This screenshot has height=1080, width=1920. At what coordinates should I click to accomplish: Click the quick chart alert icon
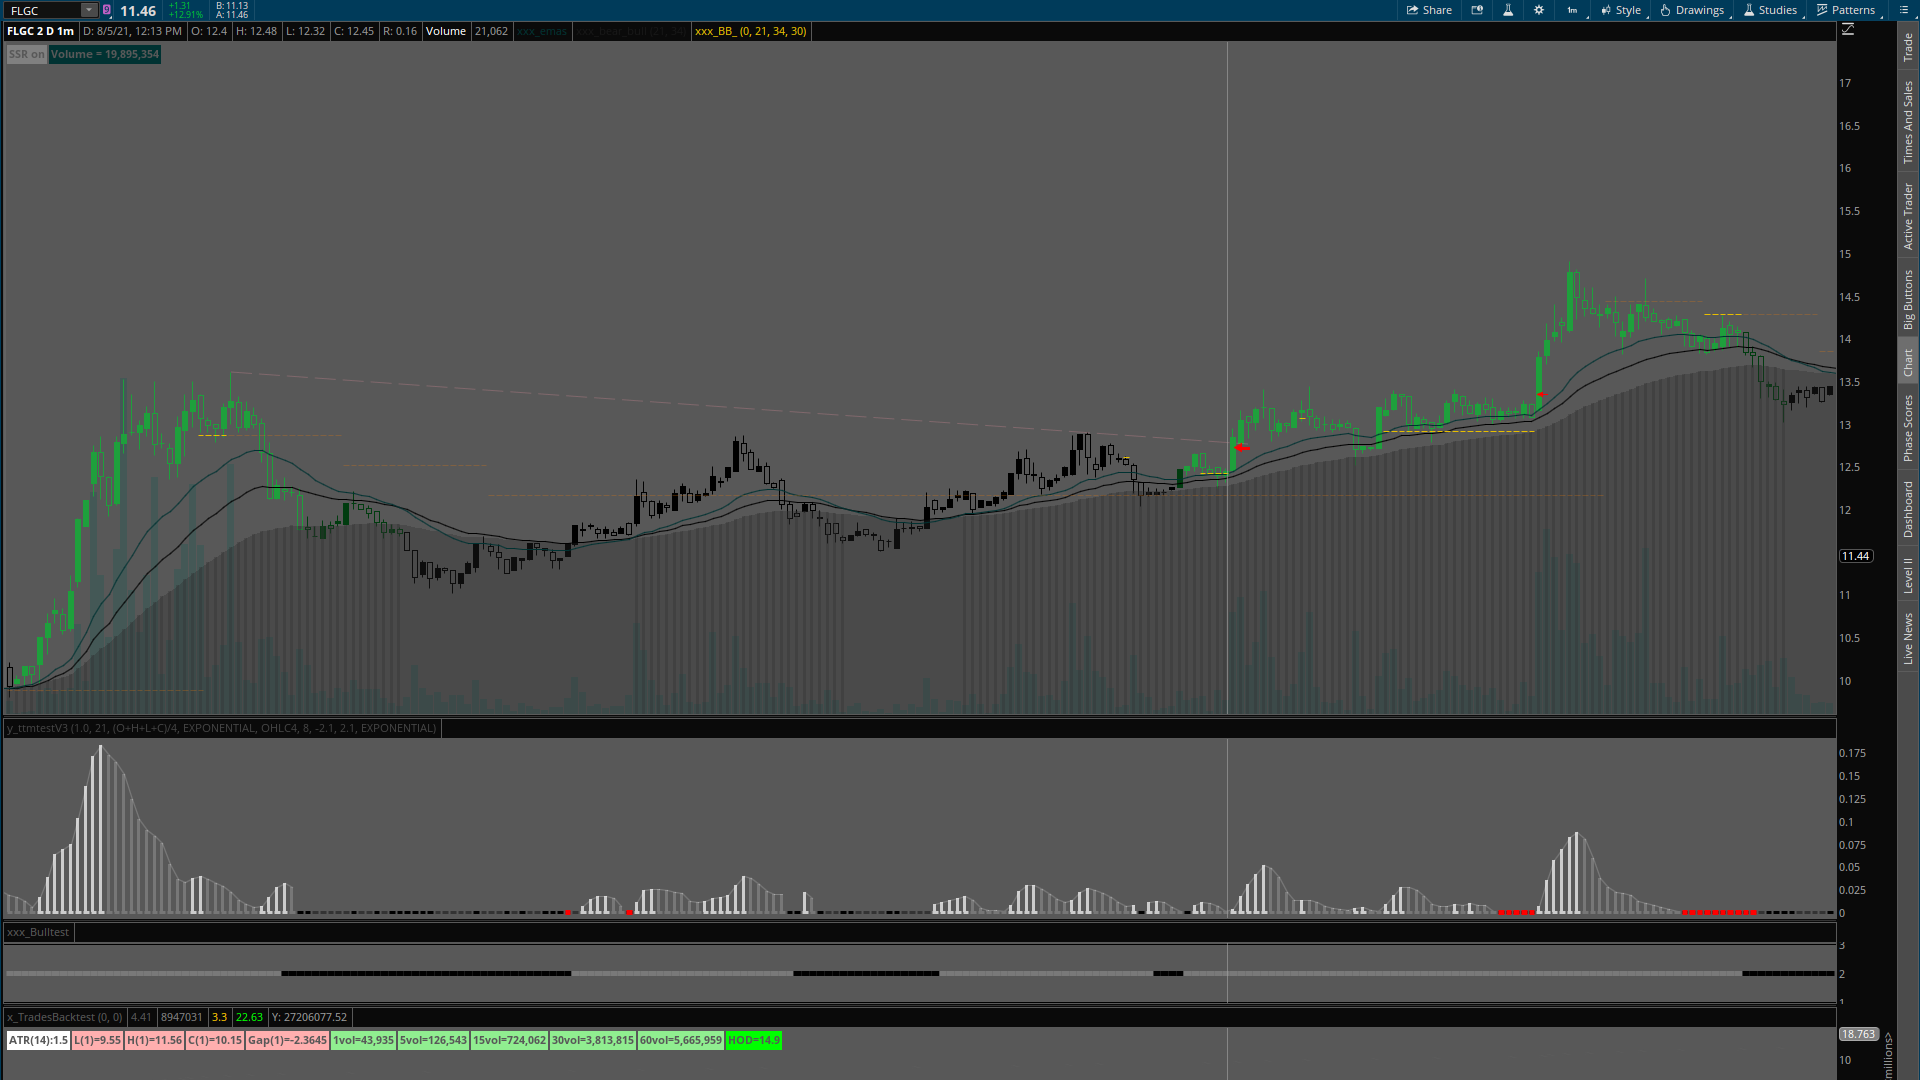tap(1477, 10)
